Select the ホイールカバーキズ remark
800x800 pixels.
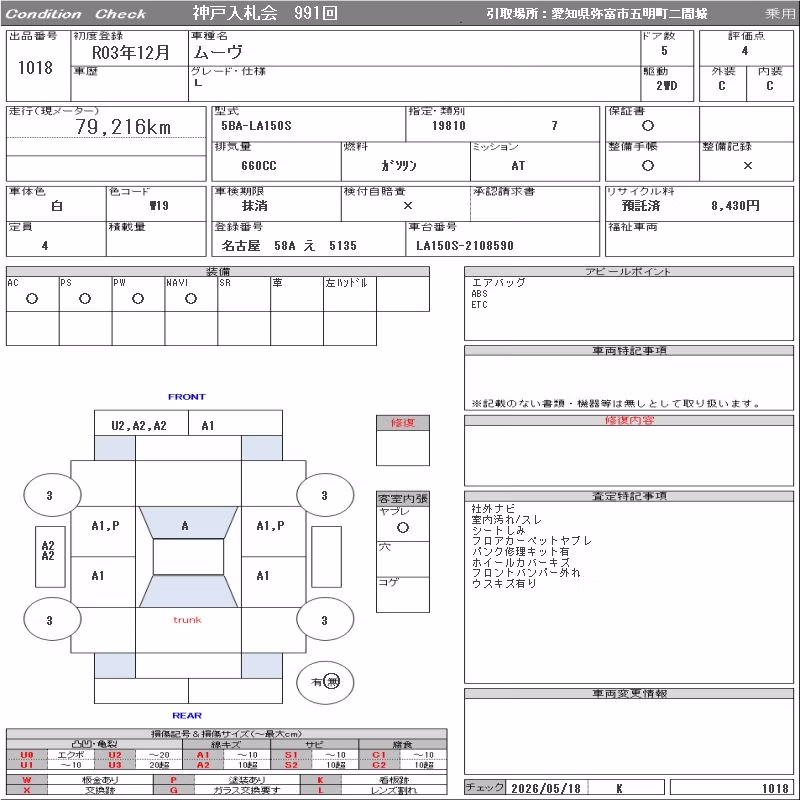pyautogui.click(x=520, y=562)
